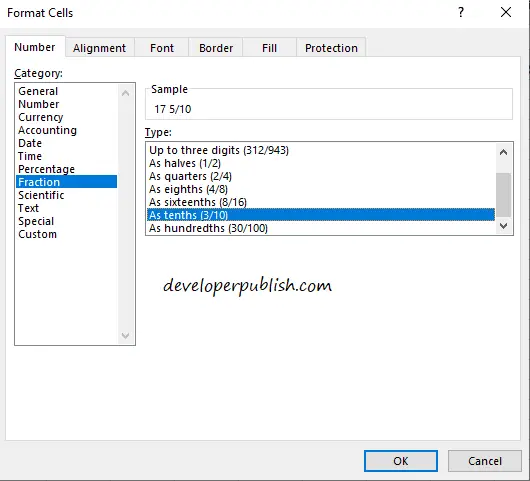
Task: Click Category list scroll down arrow
Action: 125,336
